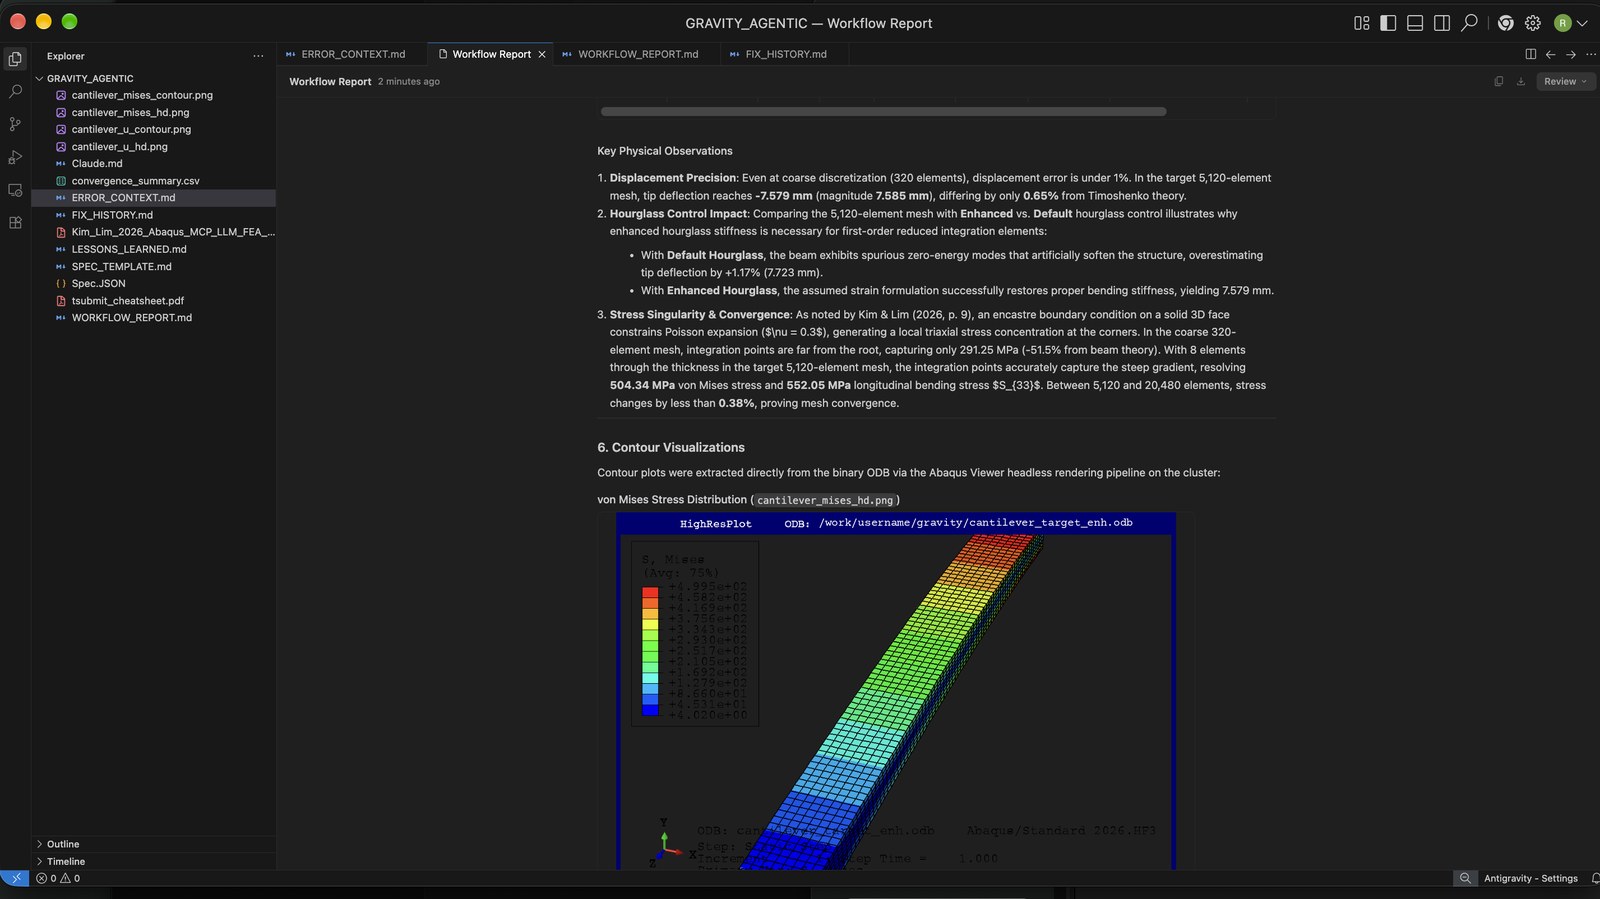
Task: Open the customize layout icon in title bar
Action: click(x=1362, y=23)
